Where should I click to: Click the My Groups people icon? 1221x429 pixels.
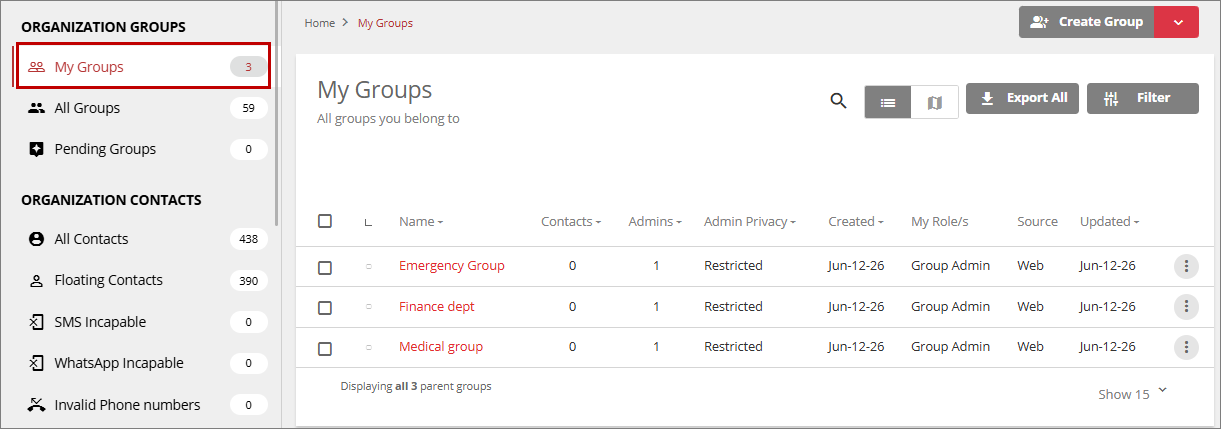click(37, 67)
